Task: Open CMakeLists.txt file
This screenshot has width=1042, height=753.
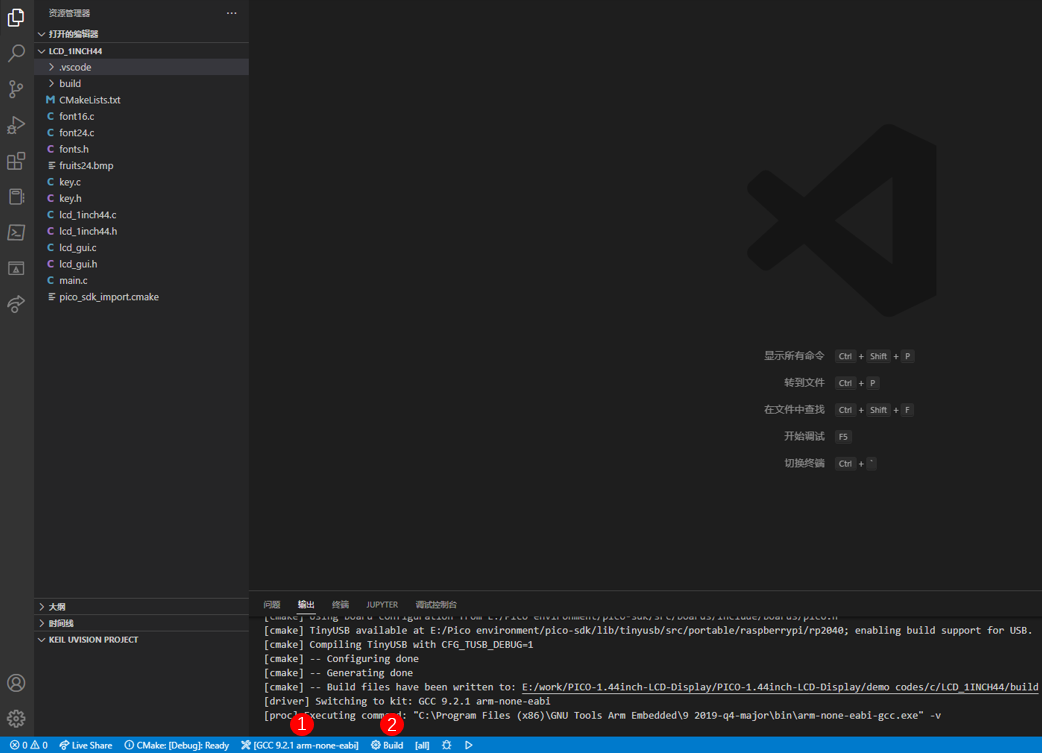Action: click(142, 100)
